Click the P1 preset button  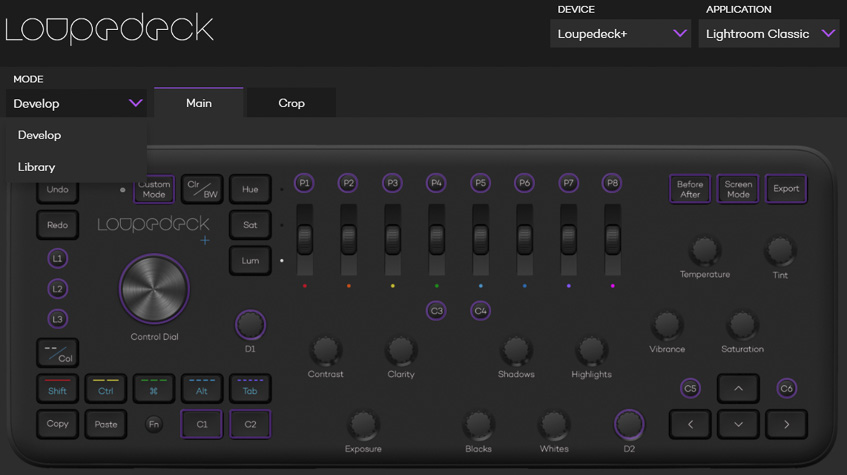click(x=304, y=183)
